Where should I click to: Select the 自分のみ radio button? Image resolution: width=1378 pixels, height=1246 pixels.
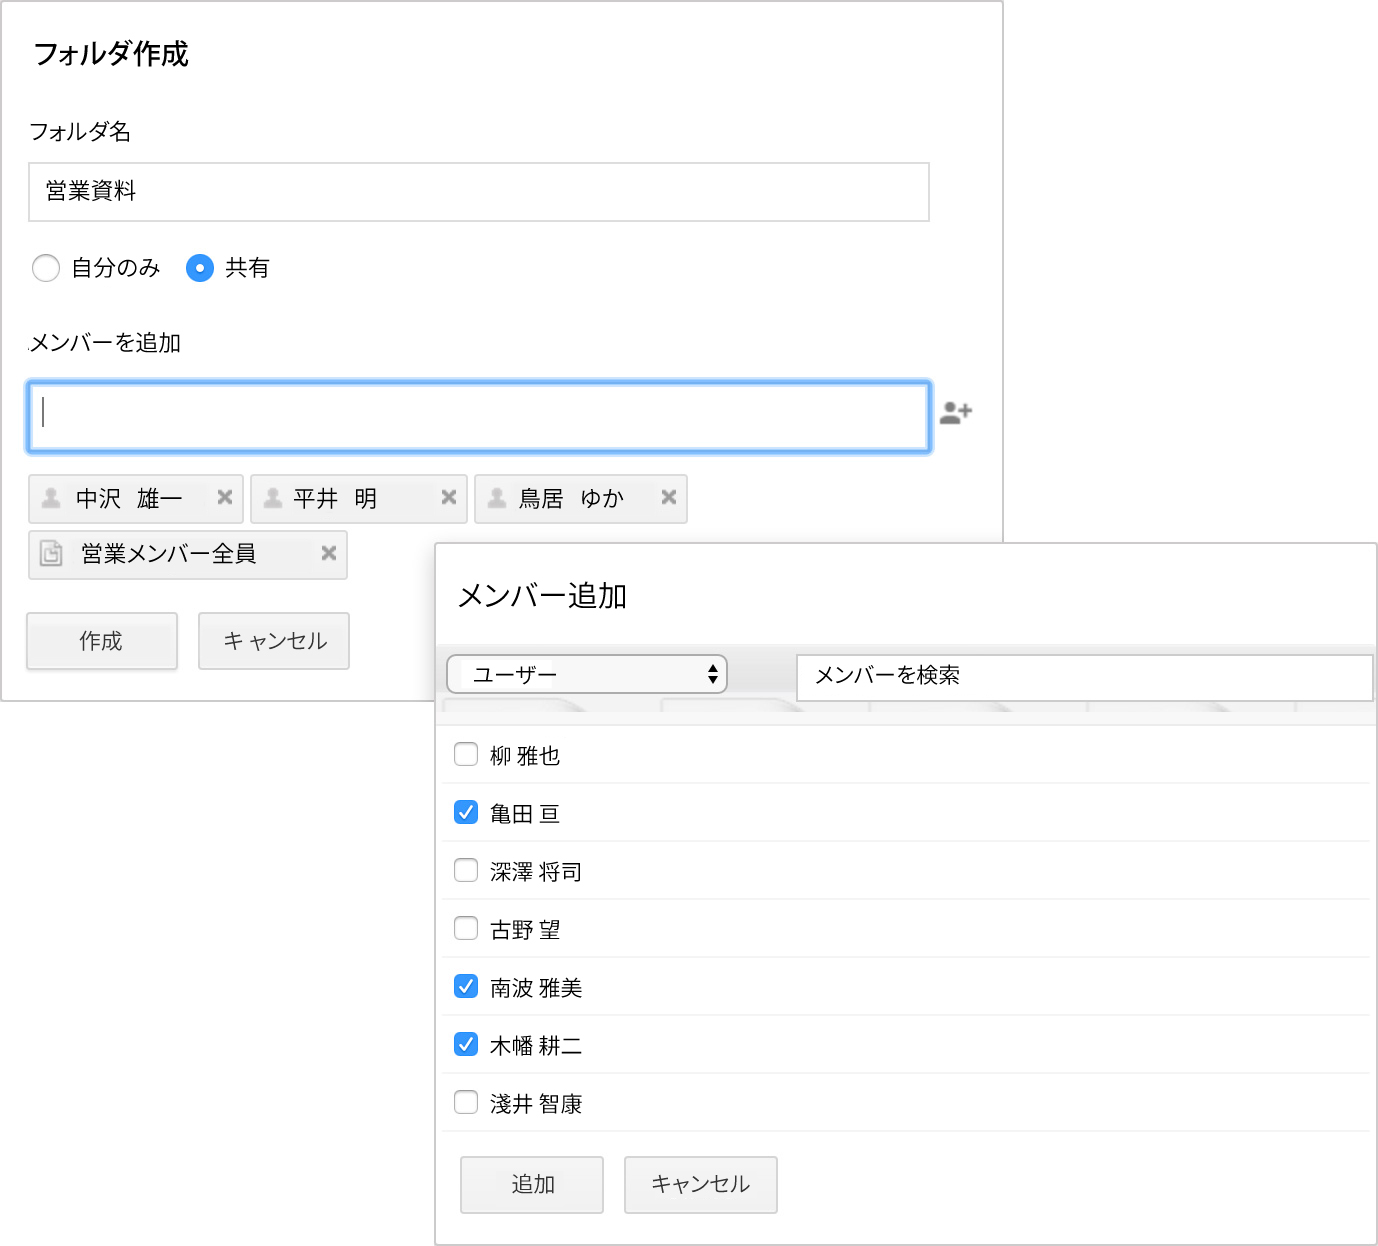46,268
